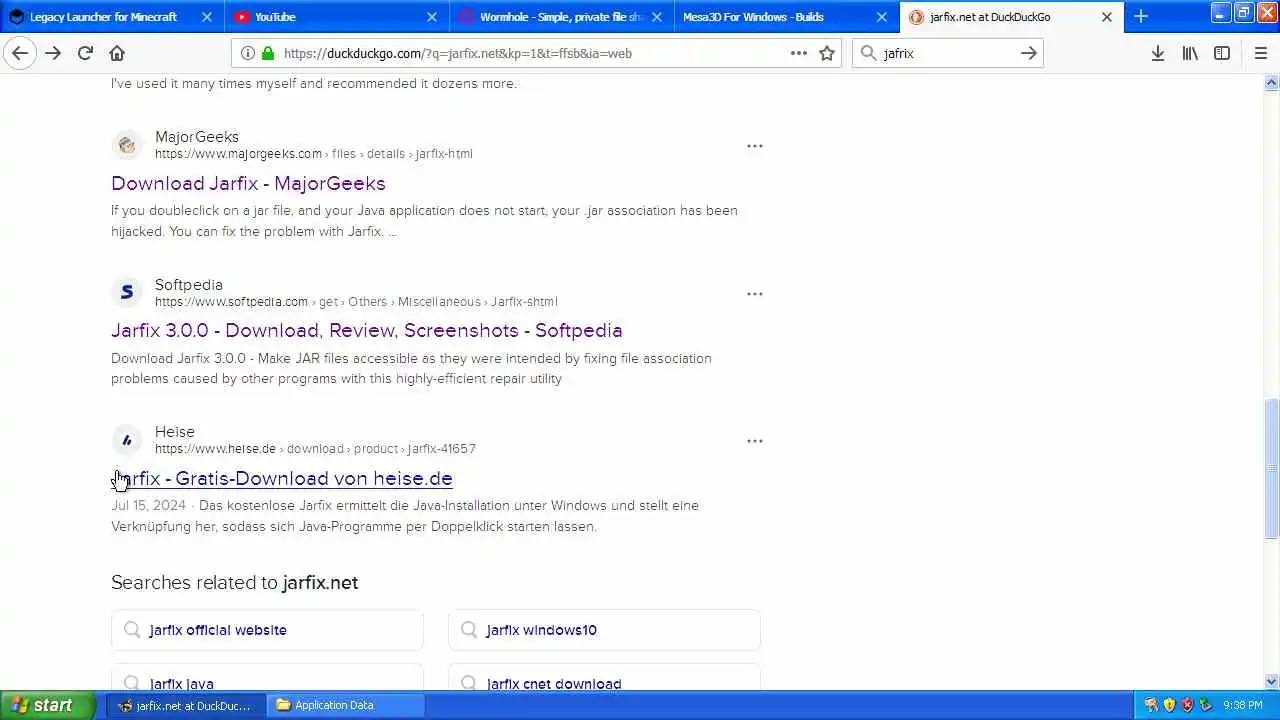The height and width of the screenshot is (720, 1280).
Task: Click the Softpedia site name text
Action: 189,285
